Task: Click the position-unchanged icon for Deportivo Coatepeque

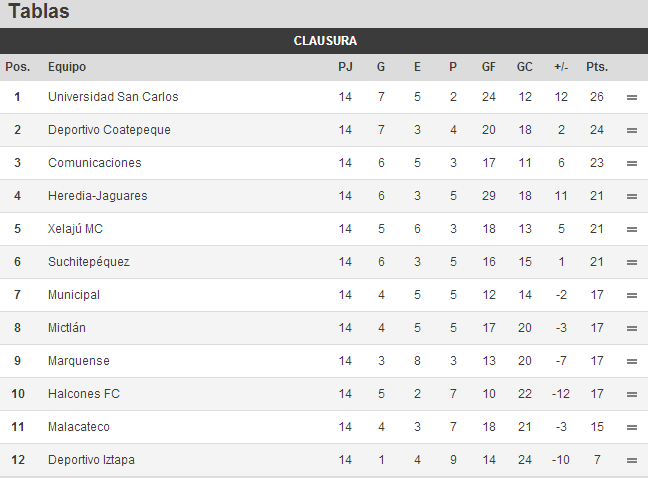Action: point(631,130)
